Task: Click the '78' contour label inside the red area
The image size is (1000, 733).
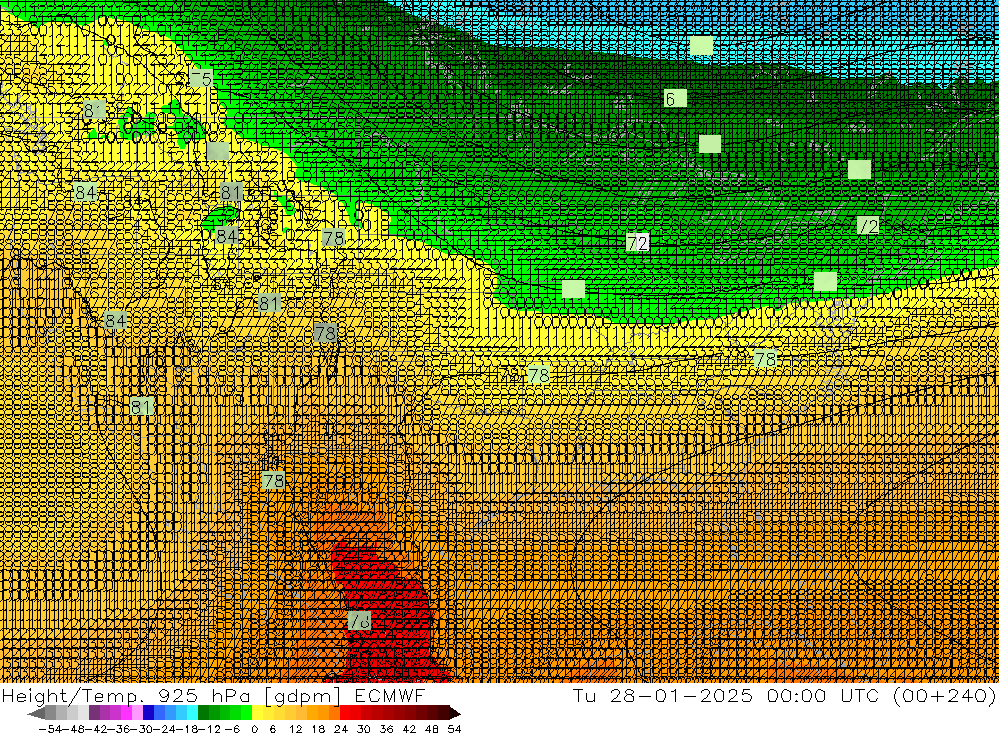Action: (x=360, y=620)
